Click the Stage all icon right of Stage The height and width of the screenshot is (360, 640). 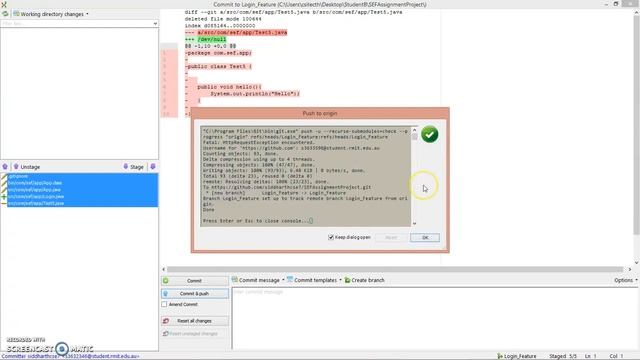pos(153,167)
